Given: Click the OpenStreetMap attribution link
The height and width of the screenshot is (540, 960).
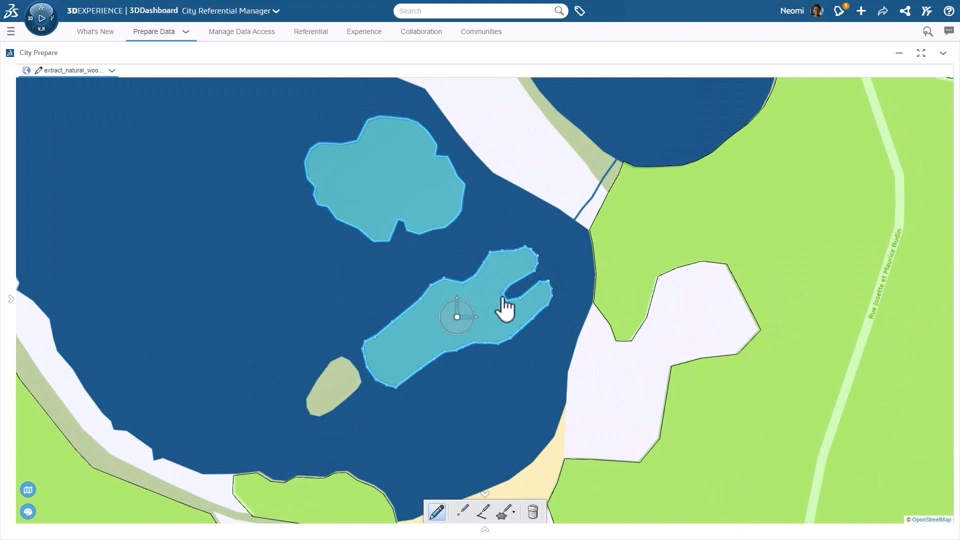Looking at the screenshot, I should pos(929,520).
